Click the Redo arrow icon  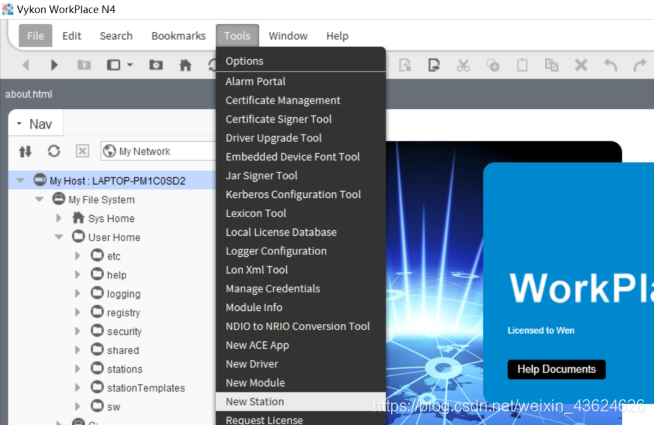pos(640,65)
